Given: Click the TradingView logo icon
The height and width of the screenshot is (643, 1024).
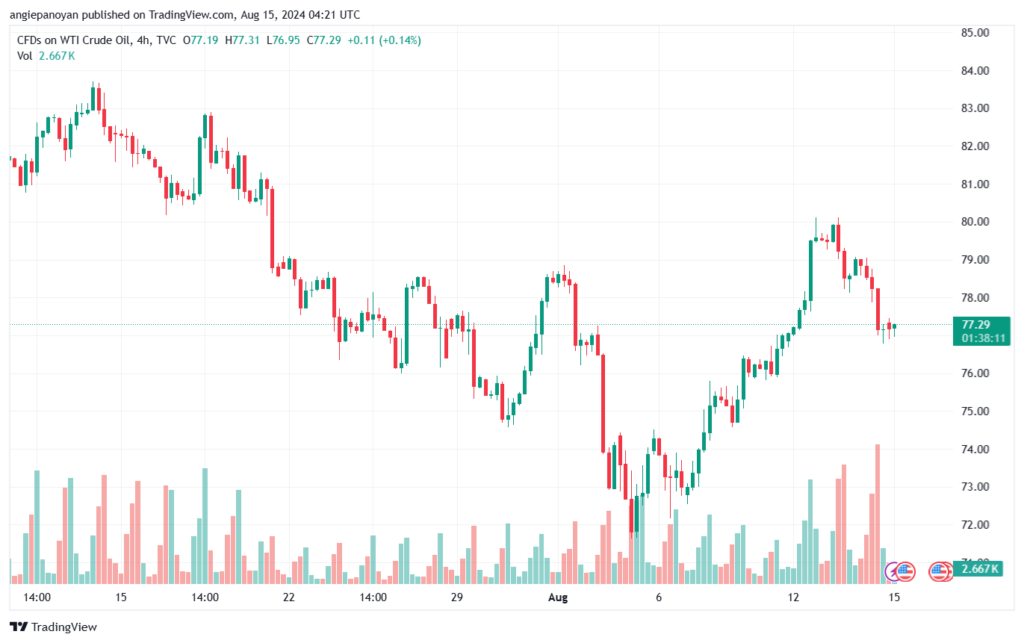Looking at the screenshot, I should 19,627.
